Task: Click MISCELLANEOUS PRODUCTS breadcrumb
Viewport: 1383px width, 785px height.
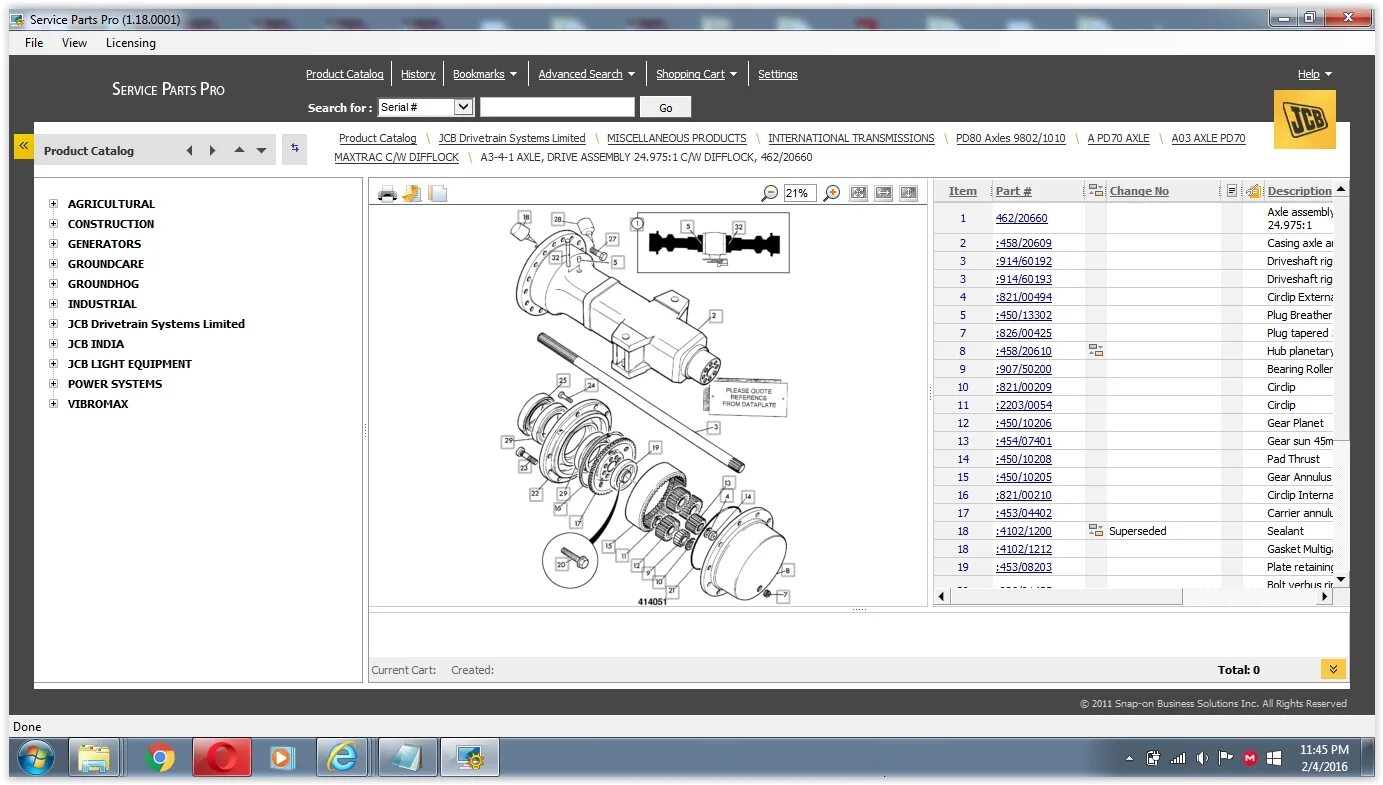Action: point(677,138)
